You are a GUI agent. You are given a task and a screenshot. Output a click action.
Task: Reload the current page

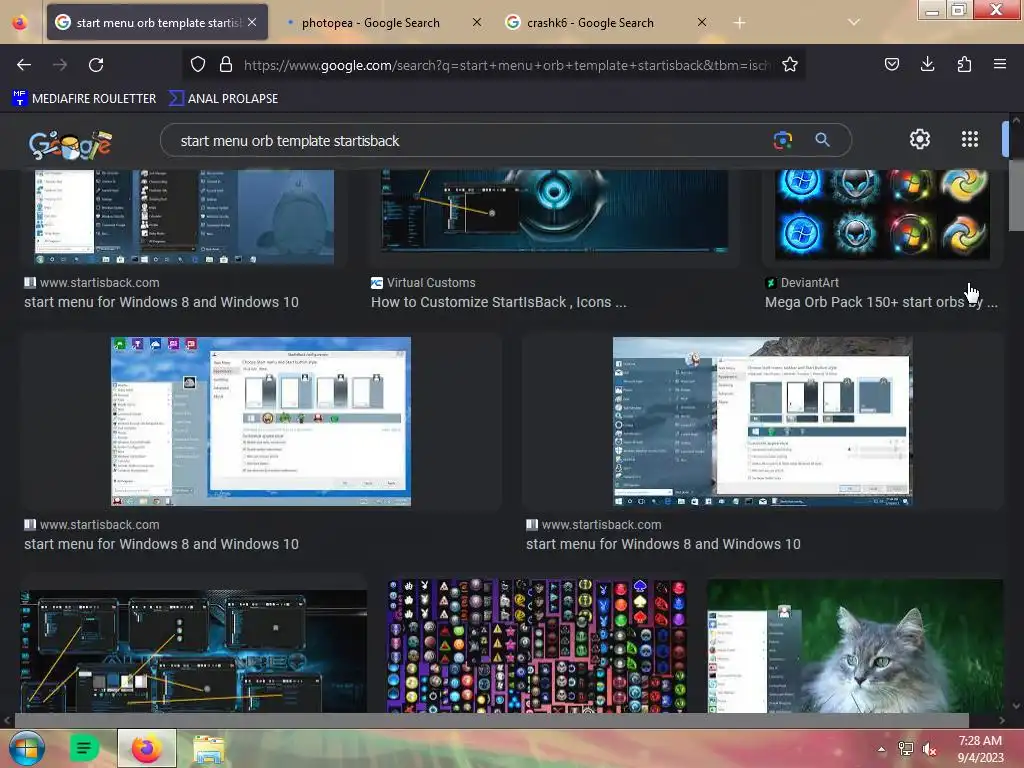pos(96,65)
